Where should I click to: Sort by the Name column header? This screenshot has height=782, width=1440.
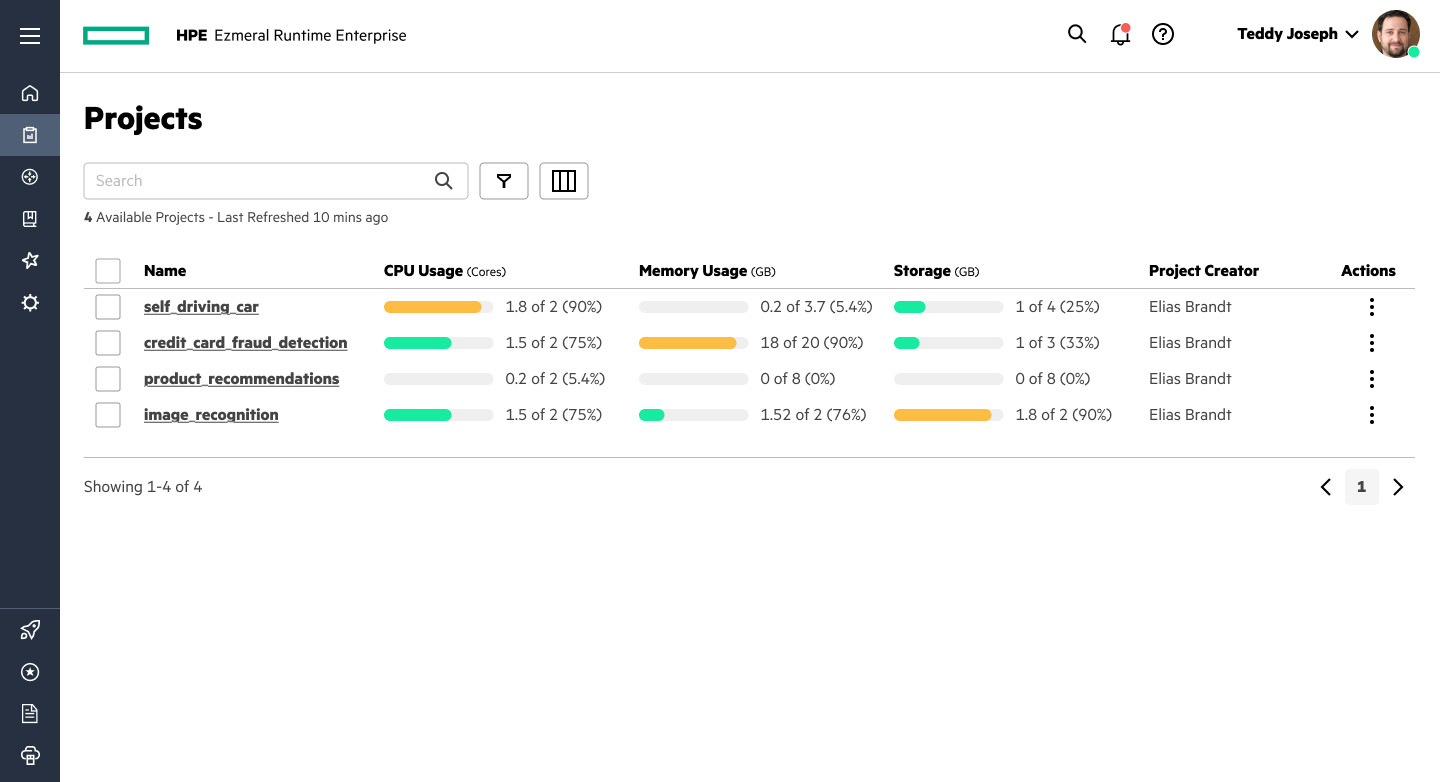coord(165,271)
